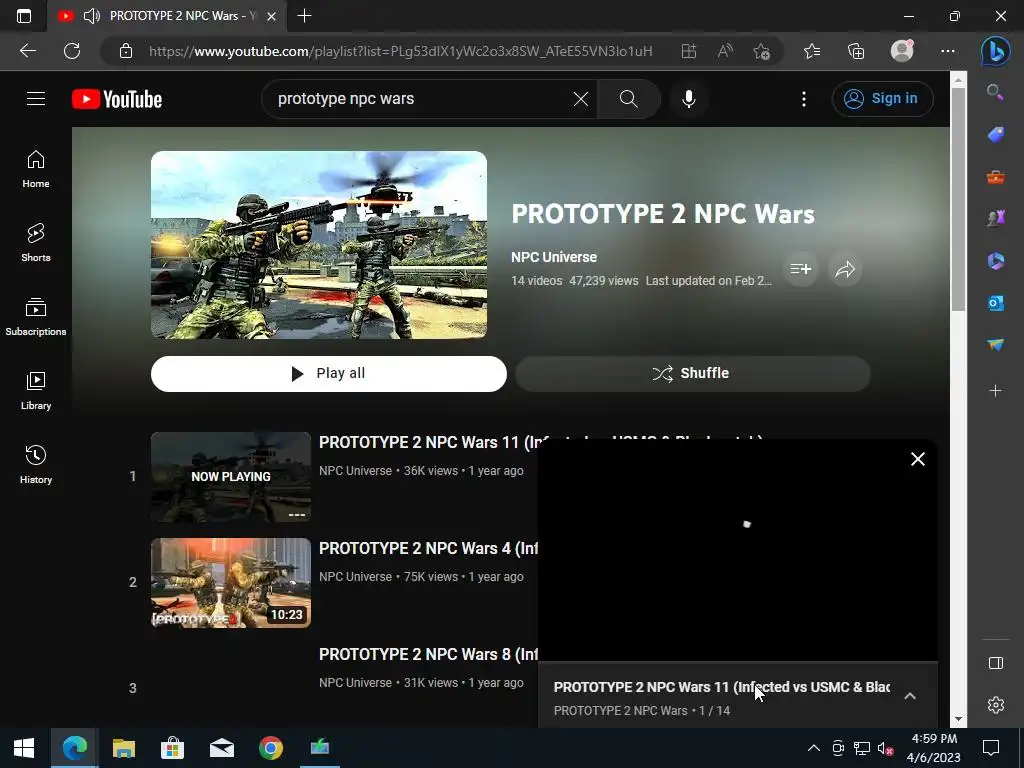
Task: Open the playlist cover thumbnail
Action: (319, 245)
